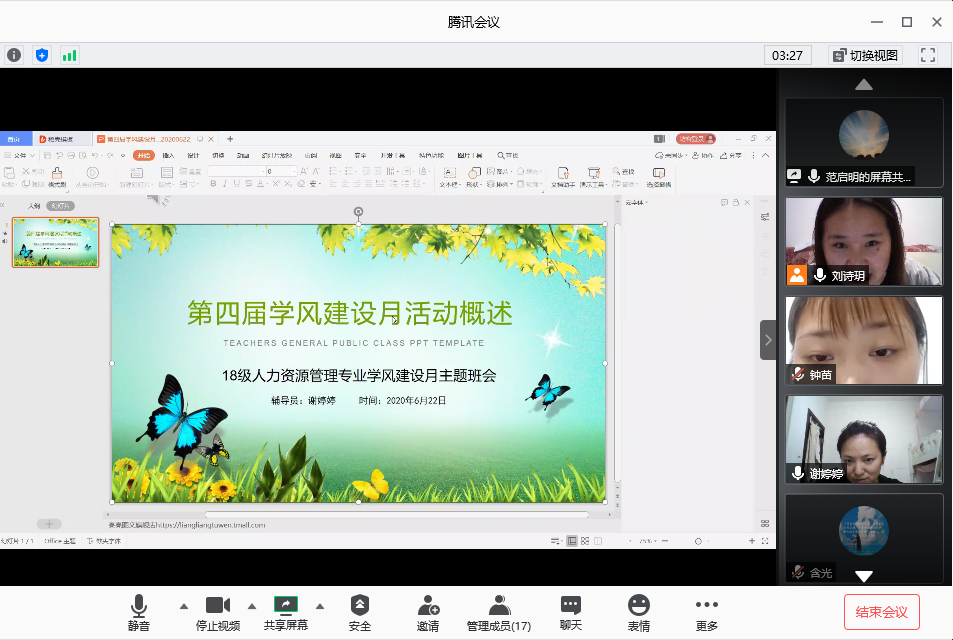This screenshot has width=953, height=640.
Task: Check the green network signal icon
Action: coord(69,55)
